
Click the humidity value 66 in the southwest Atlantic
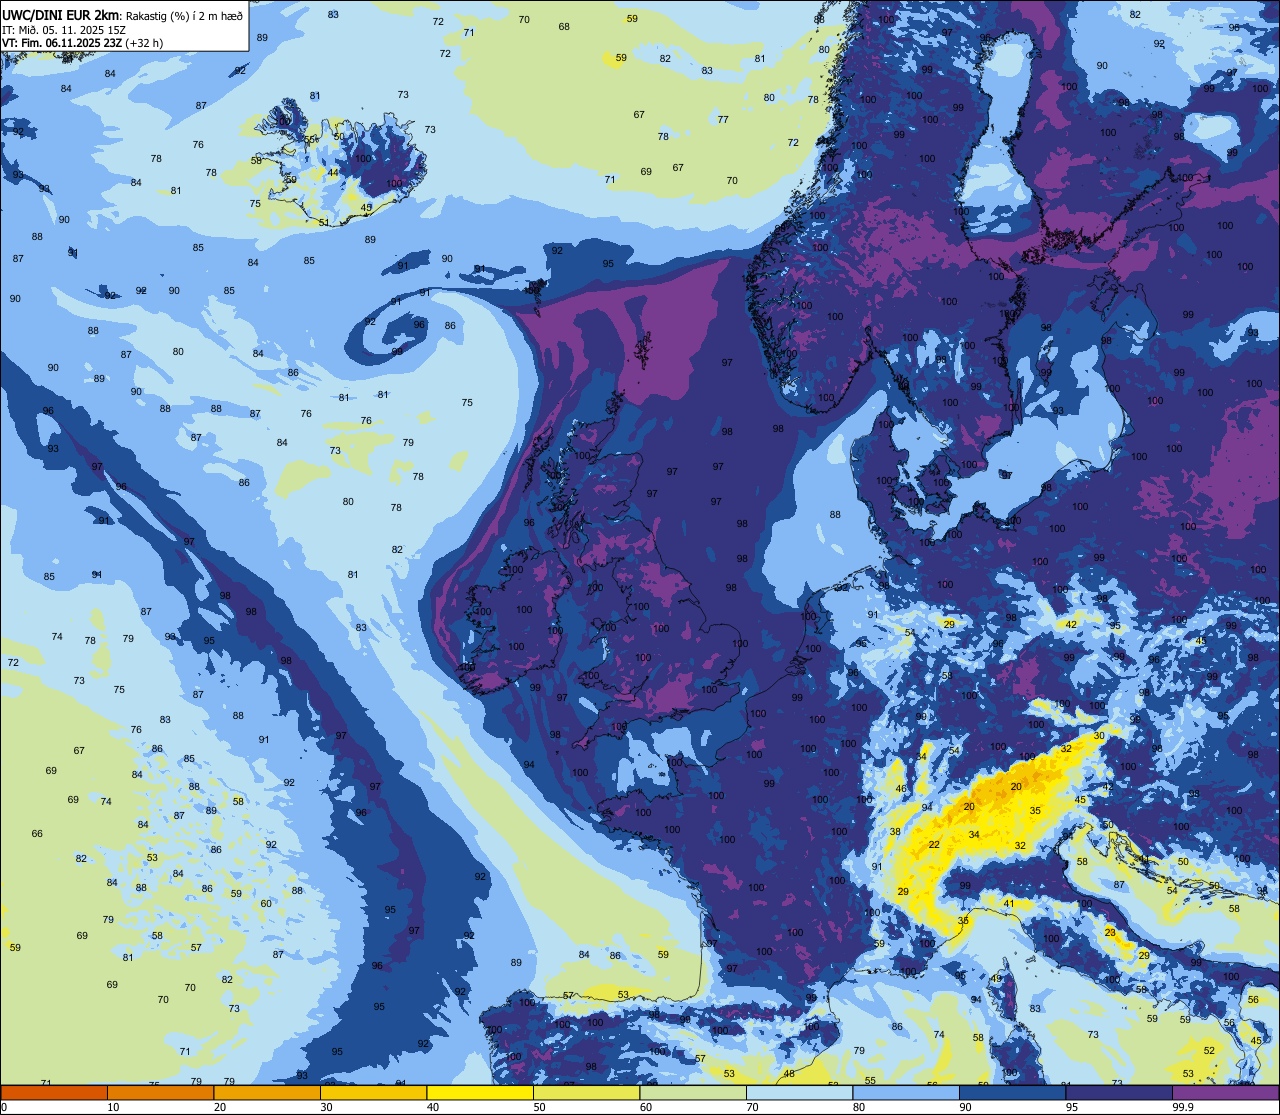coord(37,834)
